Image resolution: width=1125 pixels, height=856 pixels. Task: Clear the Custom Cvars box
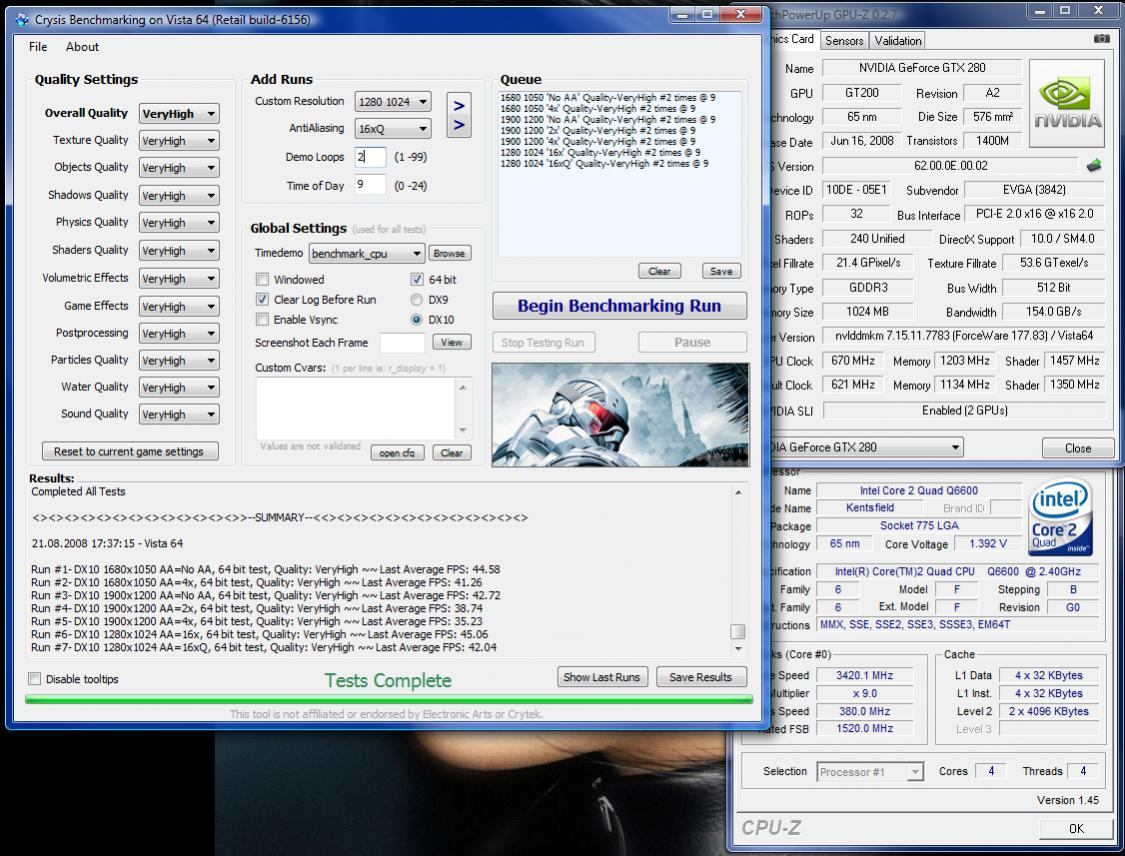click(451, 453)
